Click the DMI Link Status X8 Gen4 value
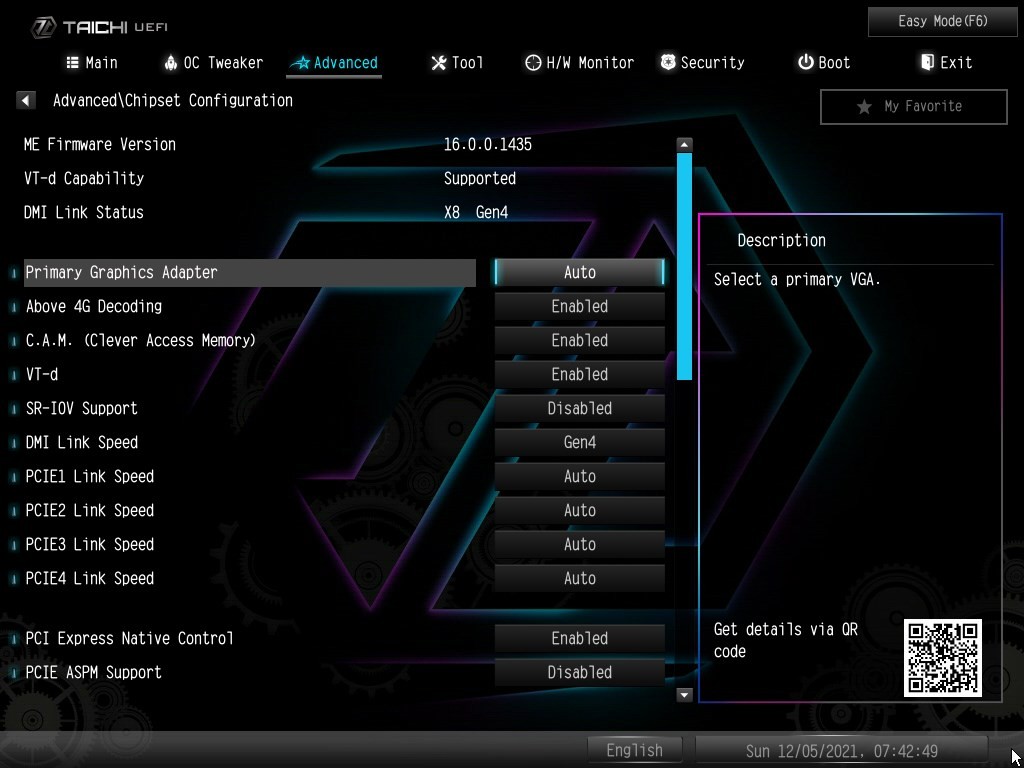This screenshot has height=768, width=1024. coord(476,212)
